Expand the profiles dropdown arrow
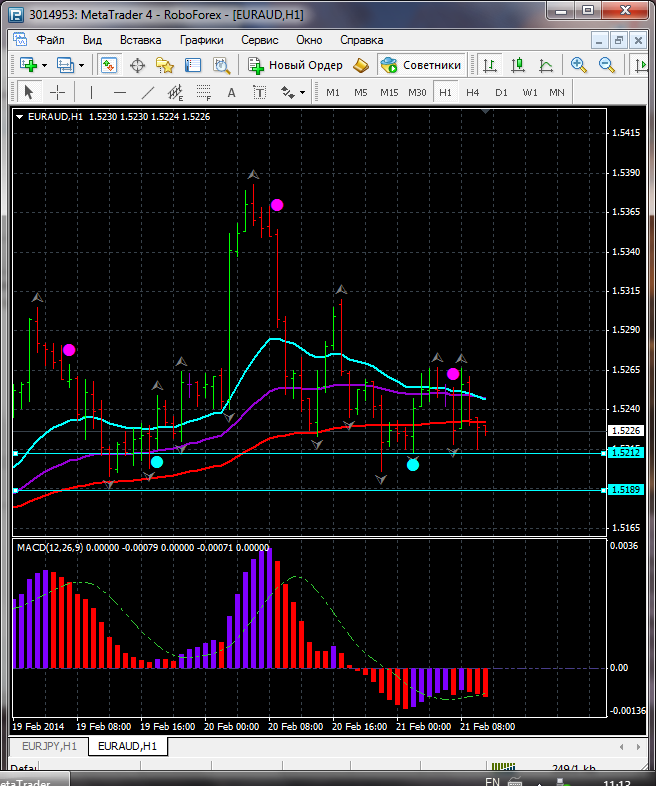This screenshot has width=656, height=786. click(82, 65)
